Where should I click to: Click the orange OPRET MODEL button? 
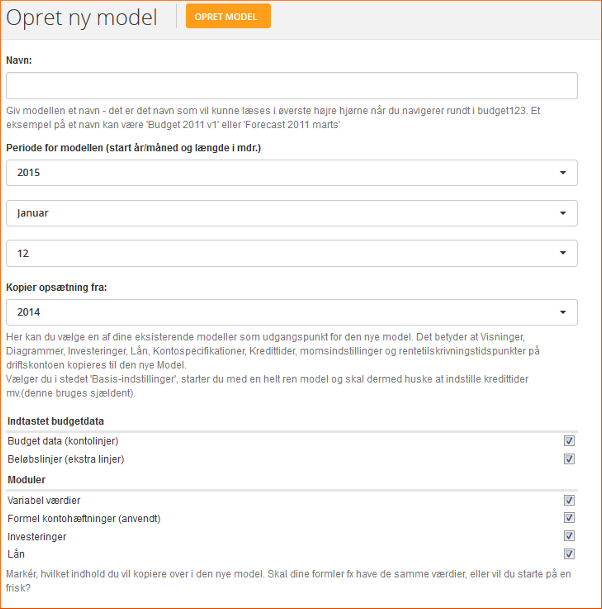(x=228, y=17)
